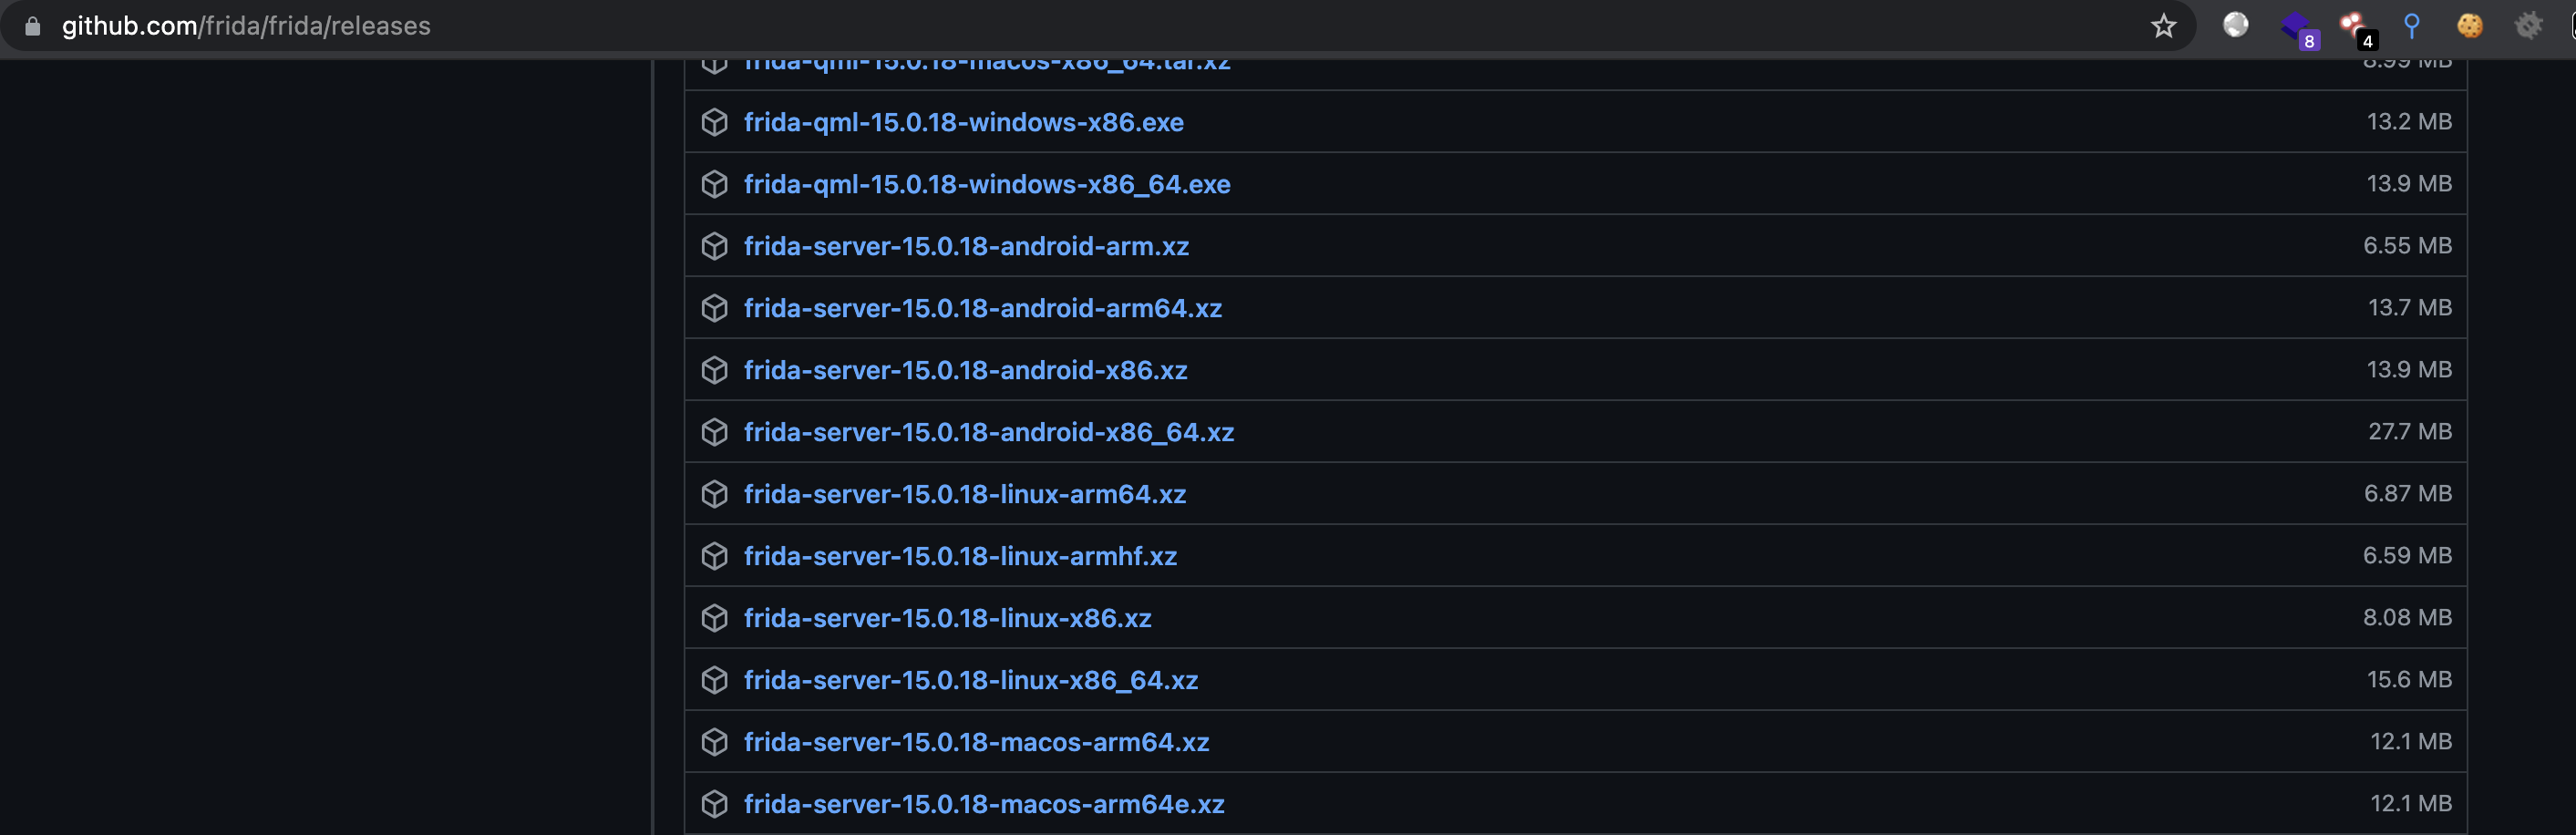
Task: Download frida-qml-15.0.18-windows-x86.exe
Action: coord(963,122)
